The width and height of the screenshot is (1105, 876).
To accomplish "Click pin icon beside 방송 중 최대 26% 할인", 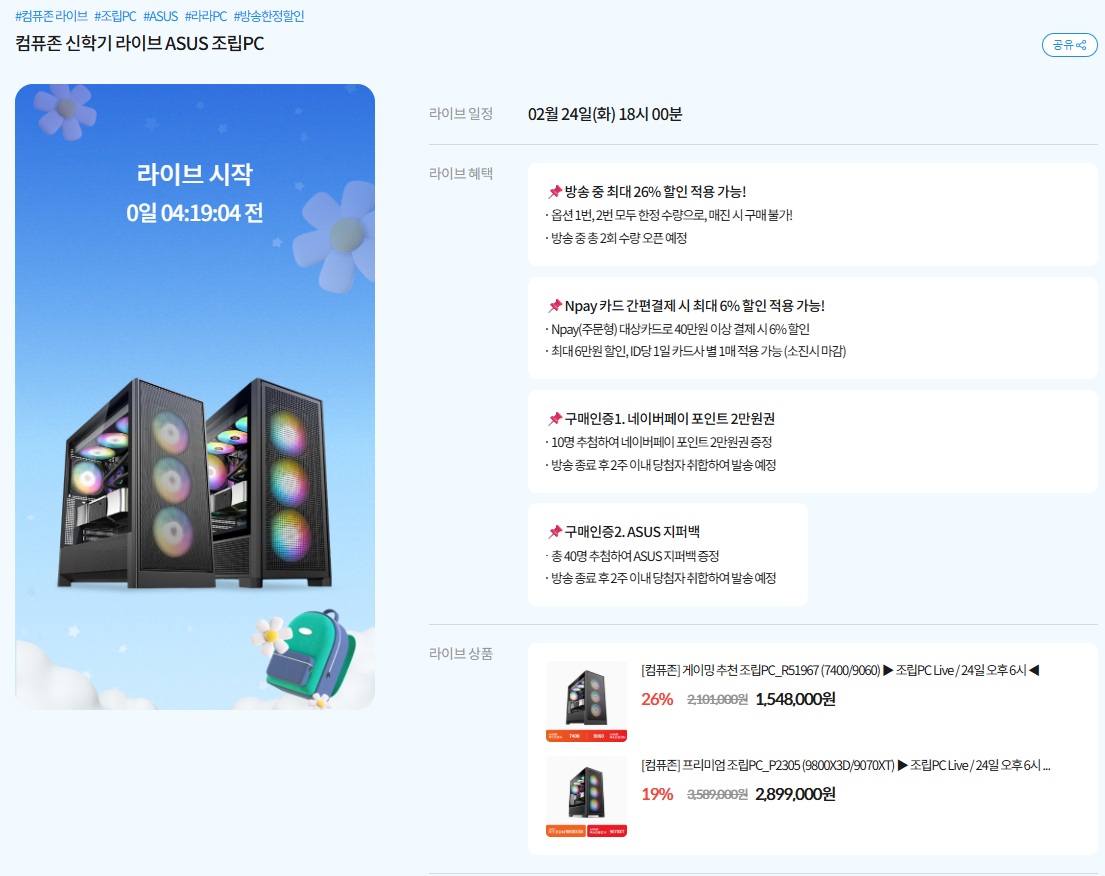I will 555,192.
